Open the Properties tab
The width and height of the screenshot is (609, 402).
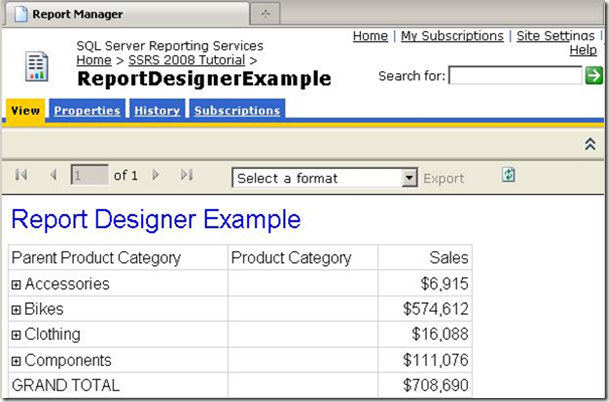(87, 111)
